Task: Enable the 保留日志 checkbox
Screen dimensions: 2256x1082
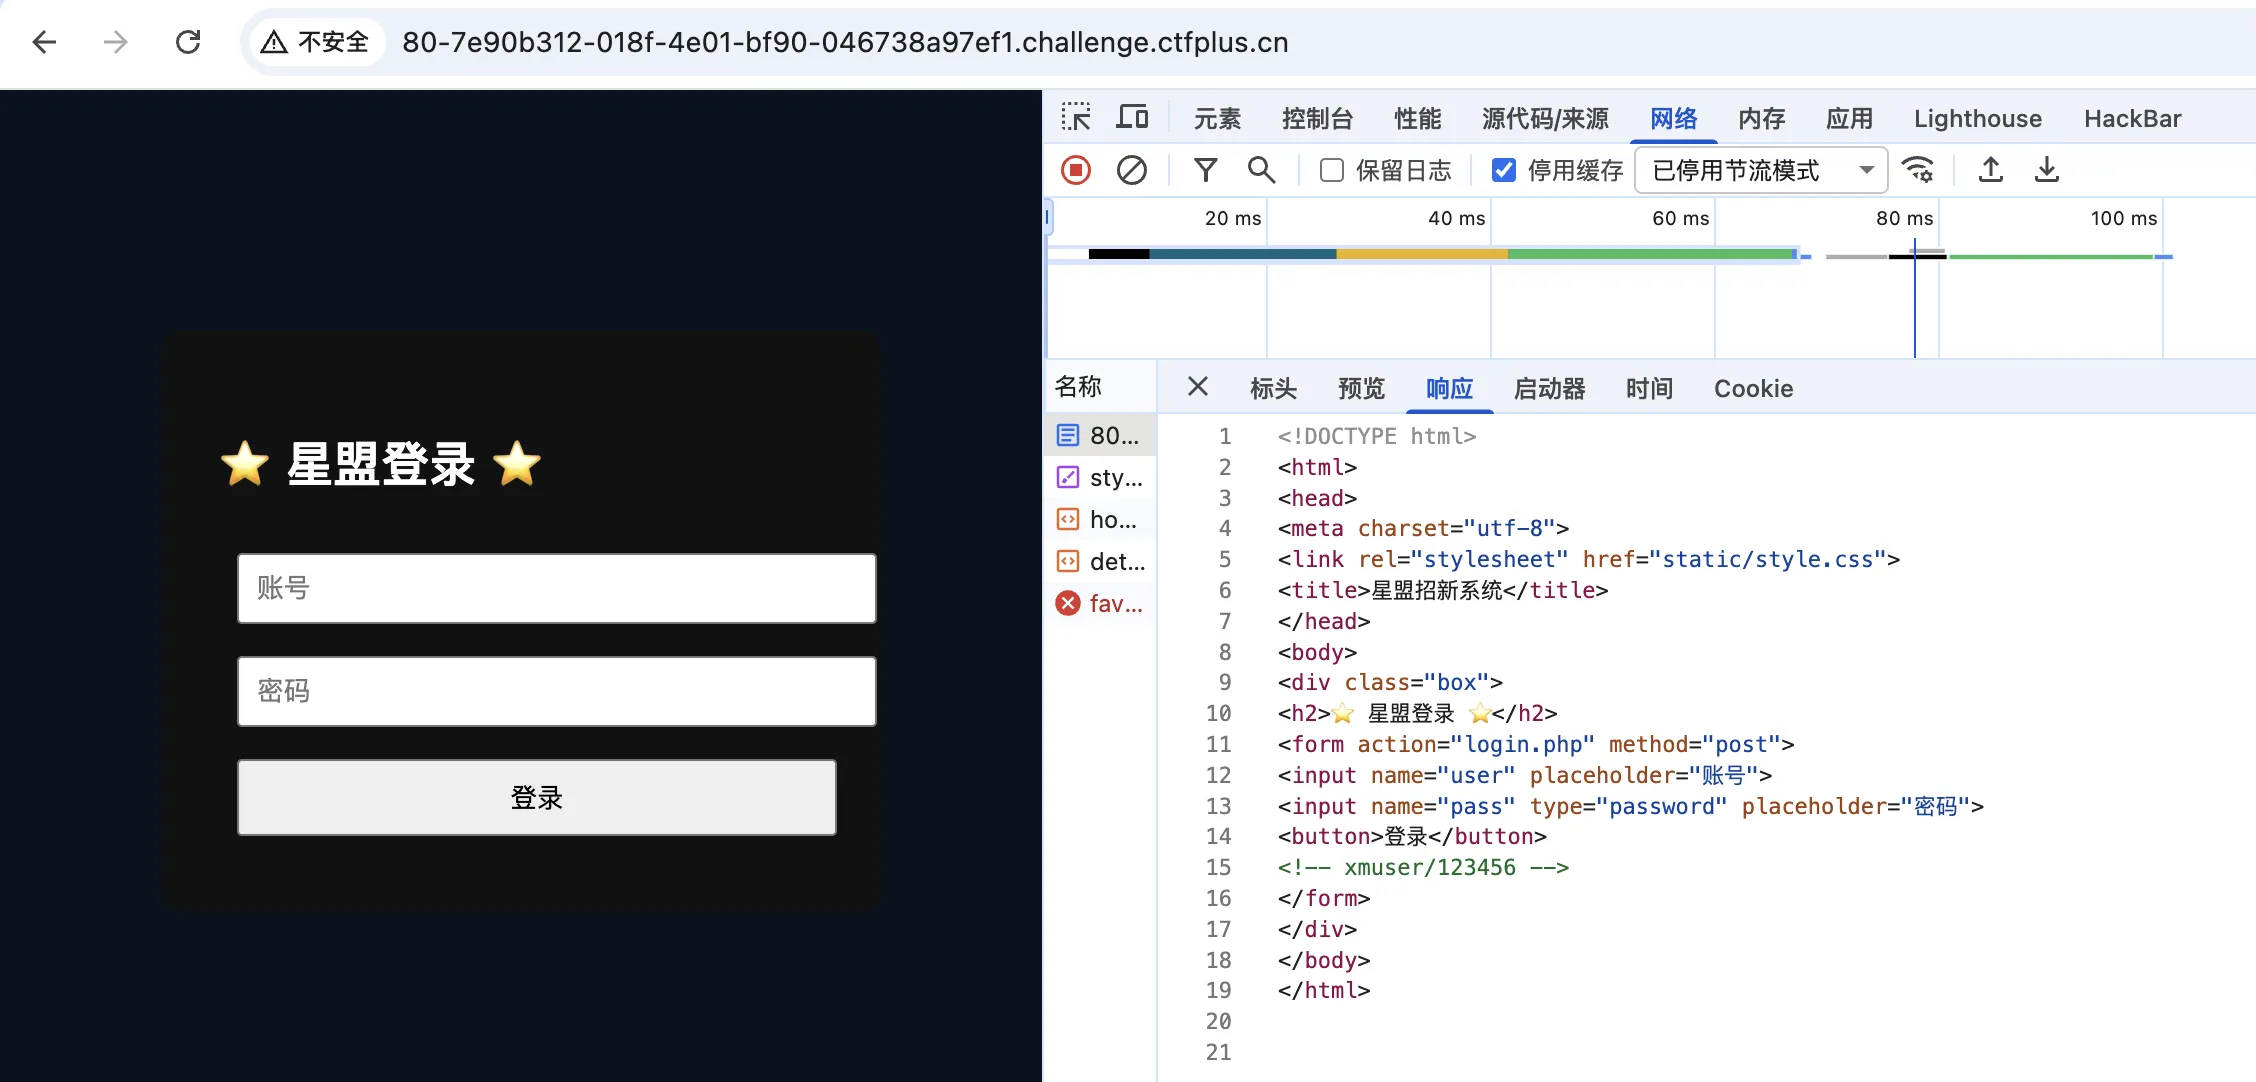Action: pyautogui.click(x=1331, y=170)
